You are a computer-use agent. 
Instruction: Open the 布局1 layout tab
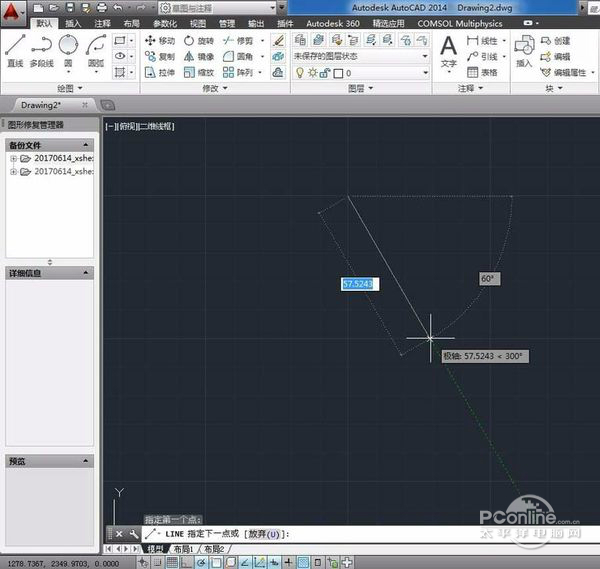coord(182,549)
